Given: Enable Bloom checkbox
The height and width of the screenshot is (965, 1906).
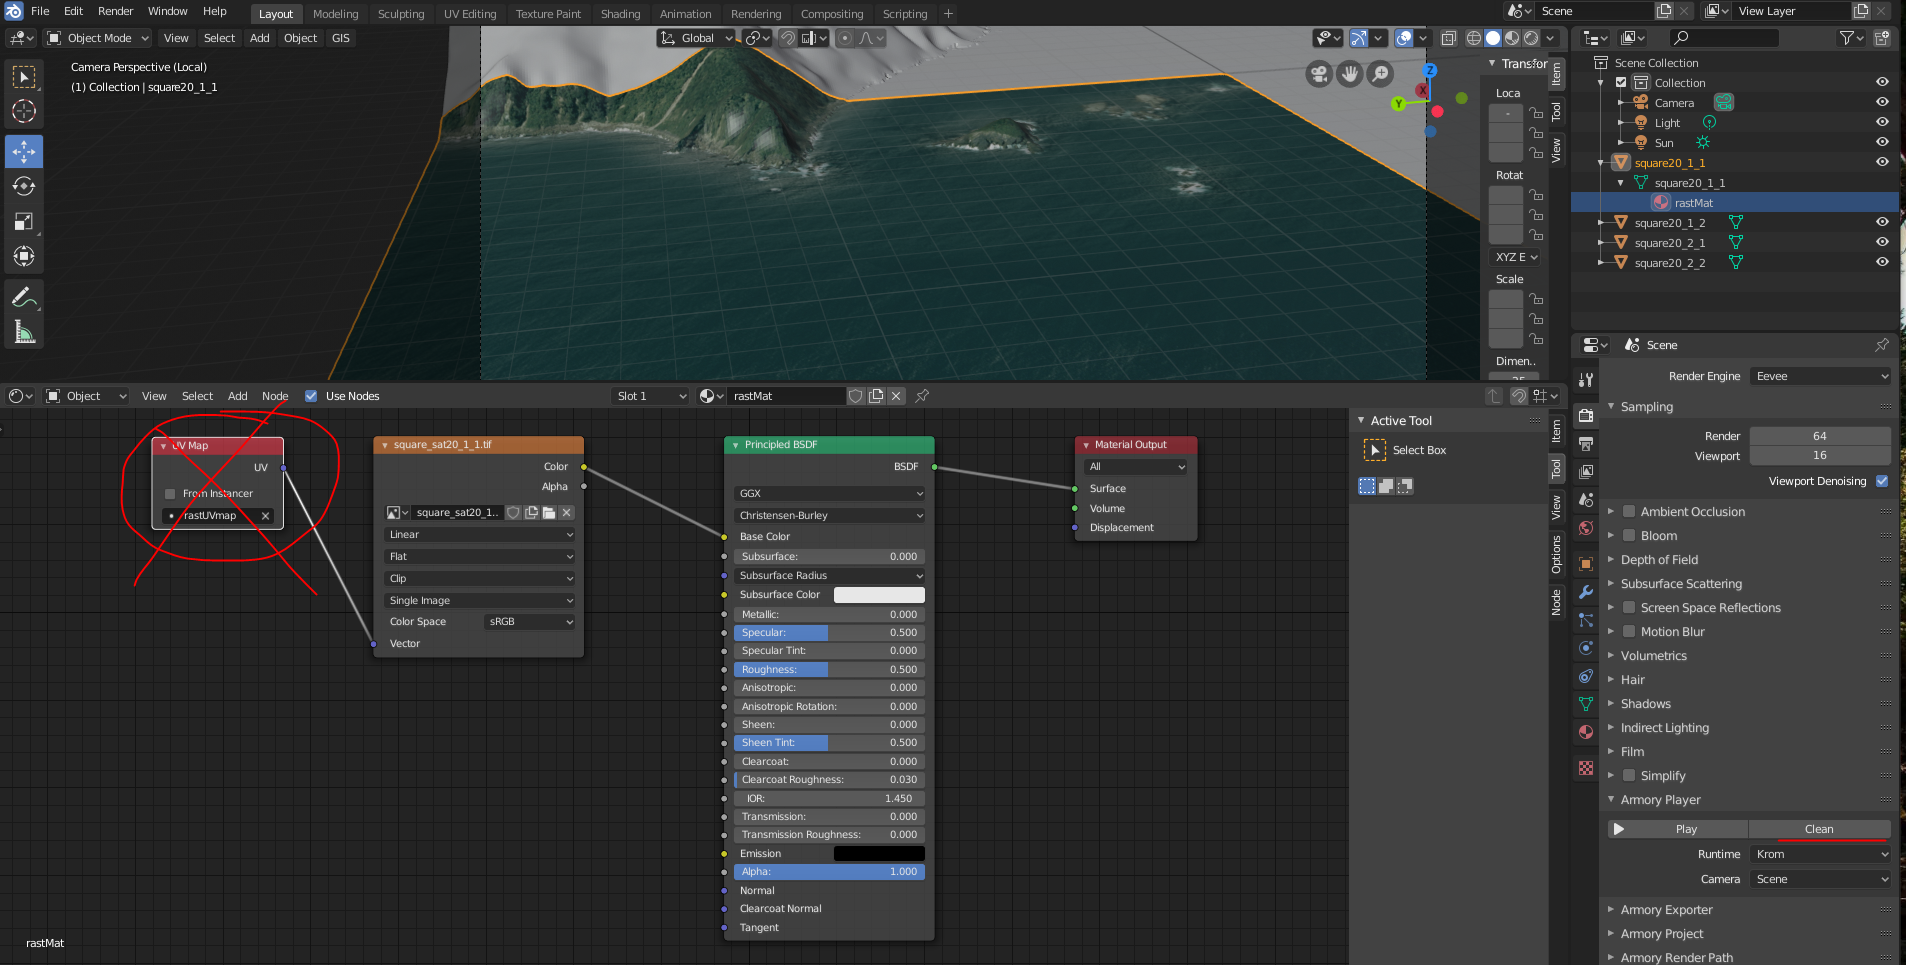Looking at the screenshot, I should 1629,535.
